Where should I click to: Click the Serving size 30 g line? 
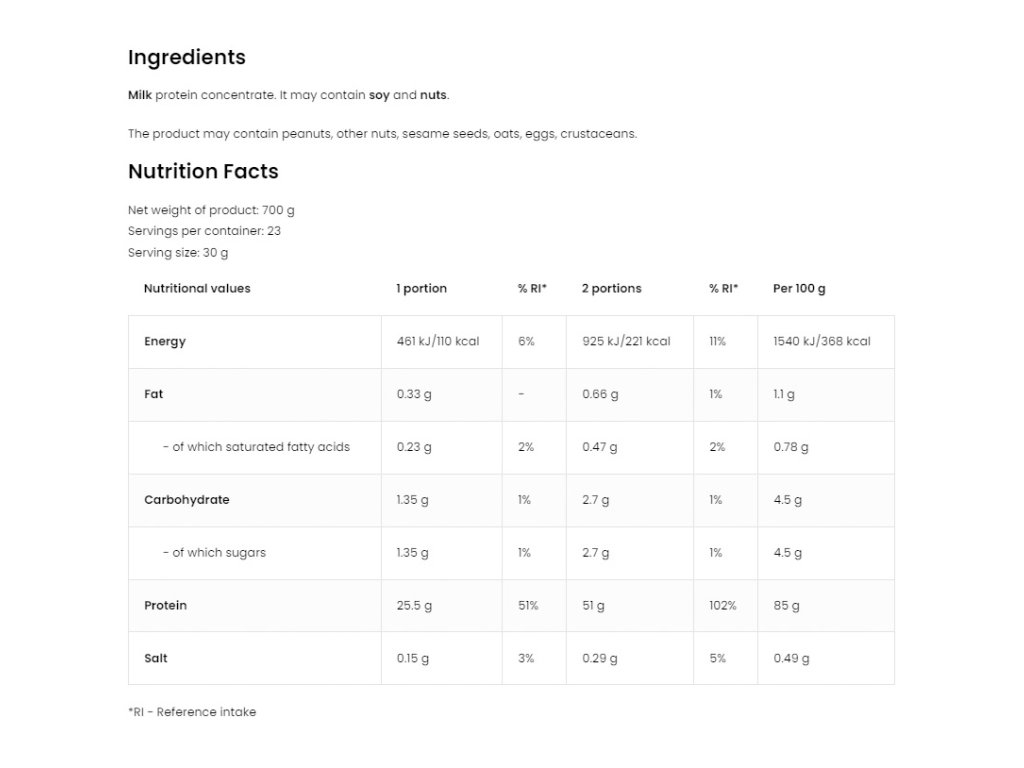[178, 253]
